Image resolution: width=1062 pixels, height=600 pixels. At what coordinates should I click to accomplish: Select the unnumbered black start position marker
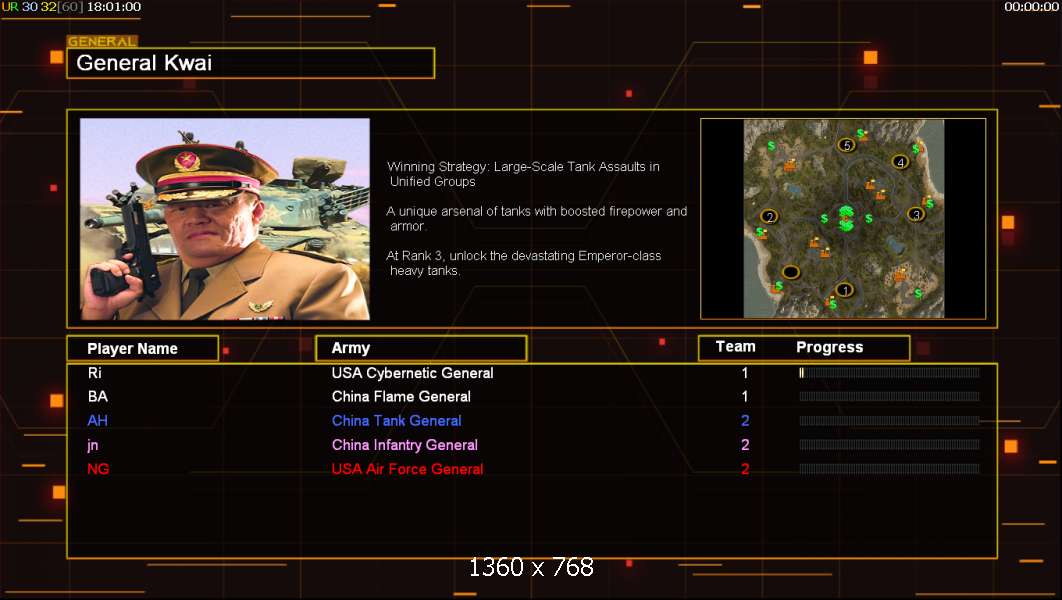[x=790, y=272]
